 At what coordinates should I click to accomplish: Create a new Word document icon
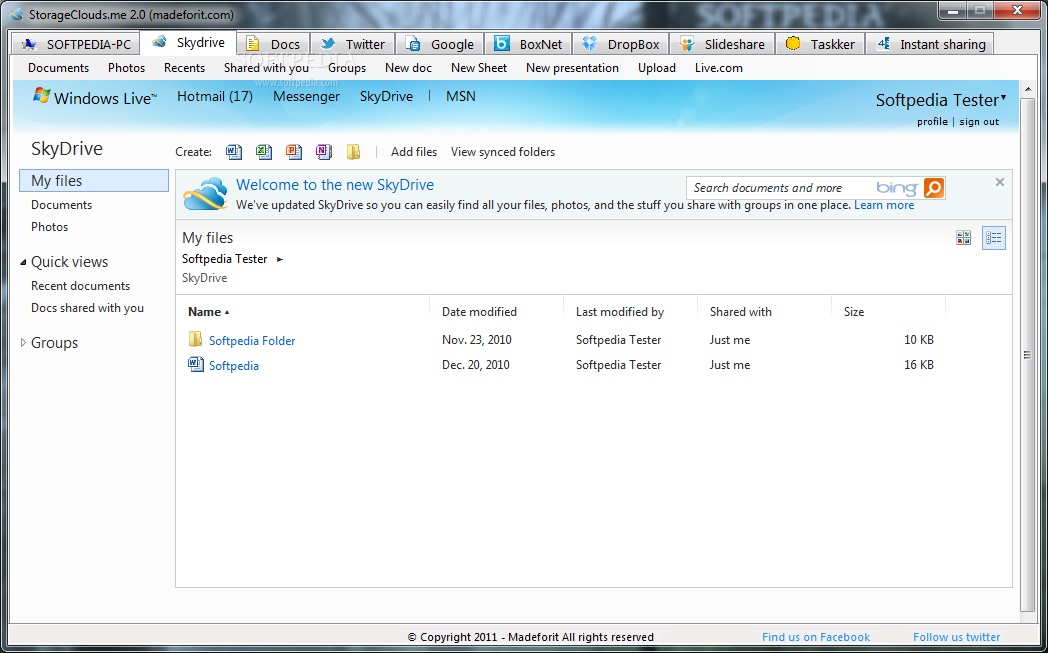(x=233, y=152)
